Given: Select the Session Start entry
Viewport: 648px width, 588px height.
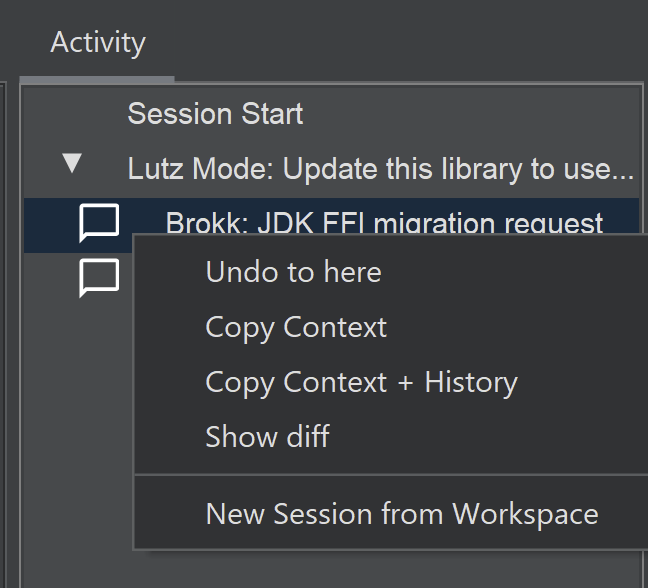Looking at the screenshot, I should pos(215,114).
